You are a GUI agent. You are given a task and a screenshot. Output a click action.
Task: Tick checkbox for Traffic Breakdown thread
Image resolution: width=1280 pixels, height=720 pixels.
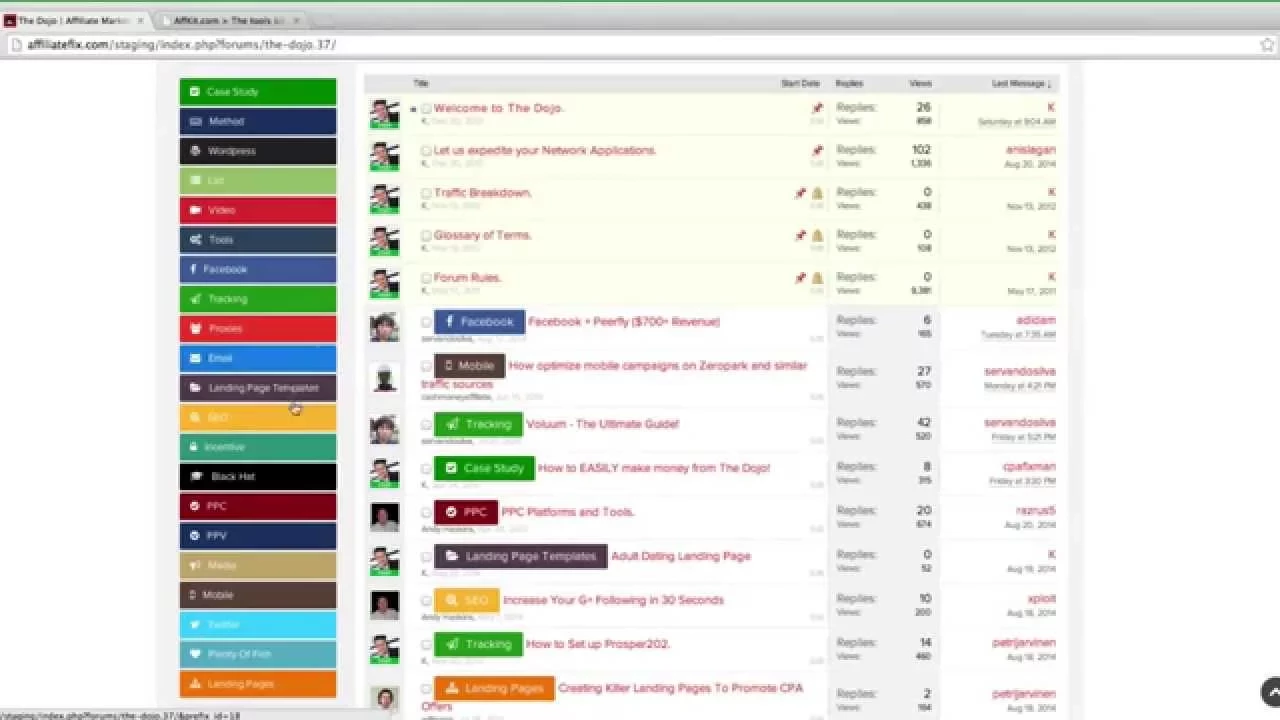(x=426, y=193)
